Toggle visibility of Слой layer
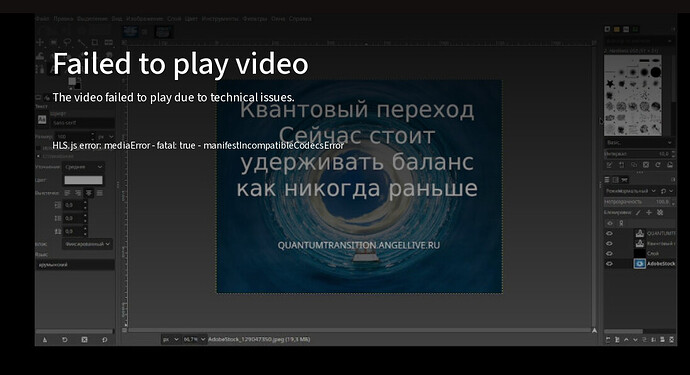The height and width of the screenshot is (375, 690). tap(609, 254)
